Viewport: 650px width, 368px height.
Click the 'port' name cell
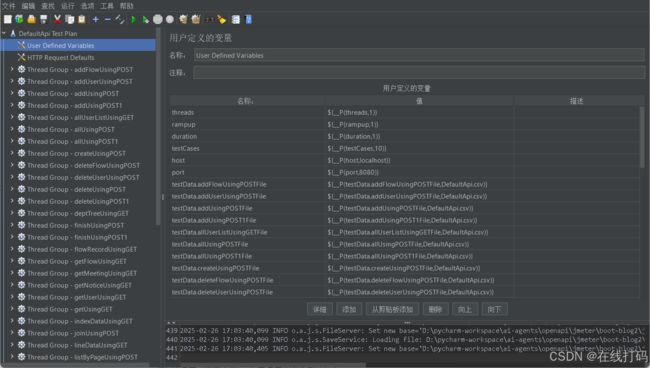[247, 172]
